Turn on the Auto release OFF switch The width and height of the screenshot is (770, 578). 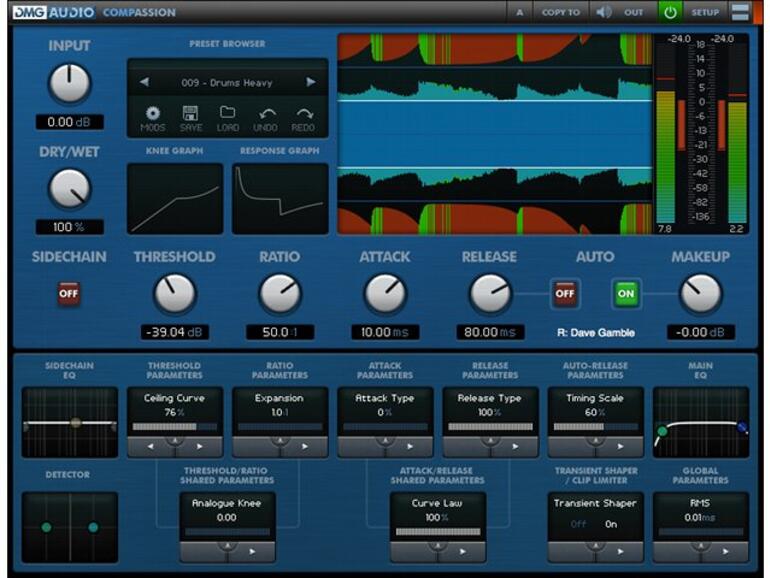coord(565,294)
